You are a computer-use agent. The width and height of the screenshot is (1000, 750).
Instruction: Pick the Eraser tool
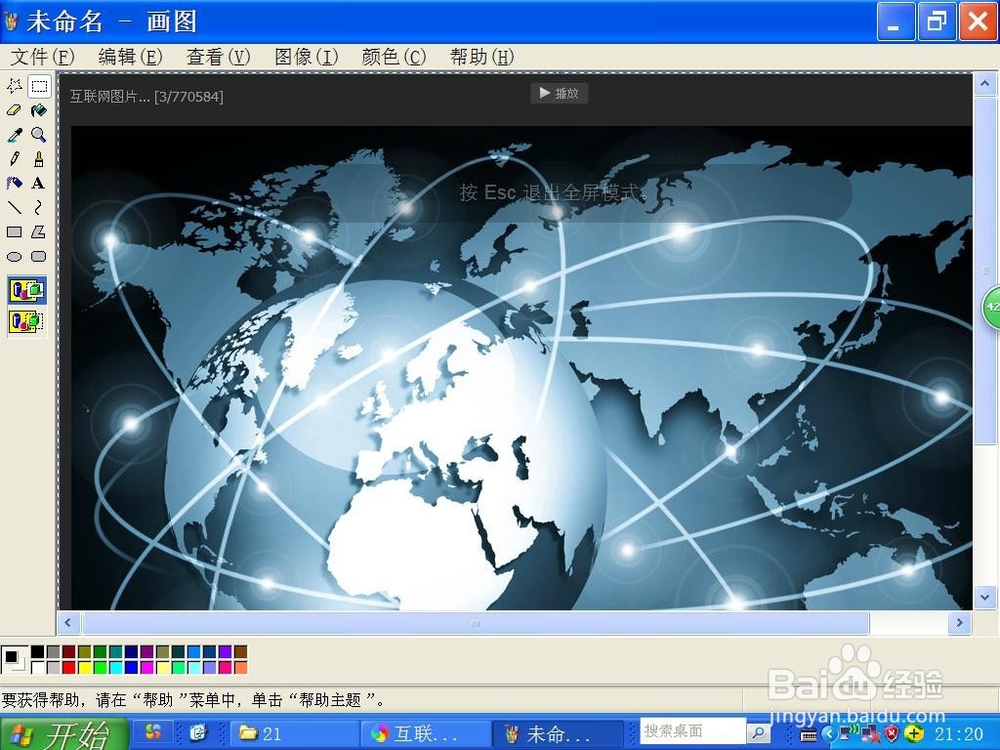coord(14,110)
